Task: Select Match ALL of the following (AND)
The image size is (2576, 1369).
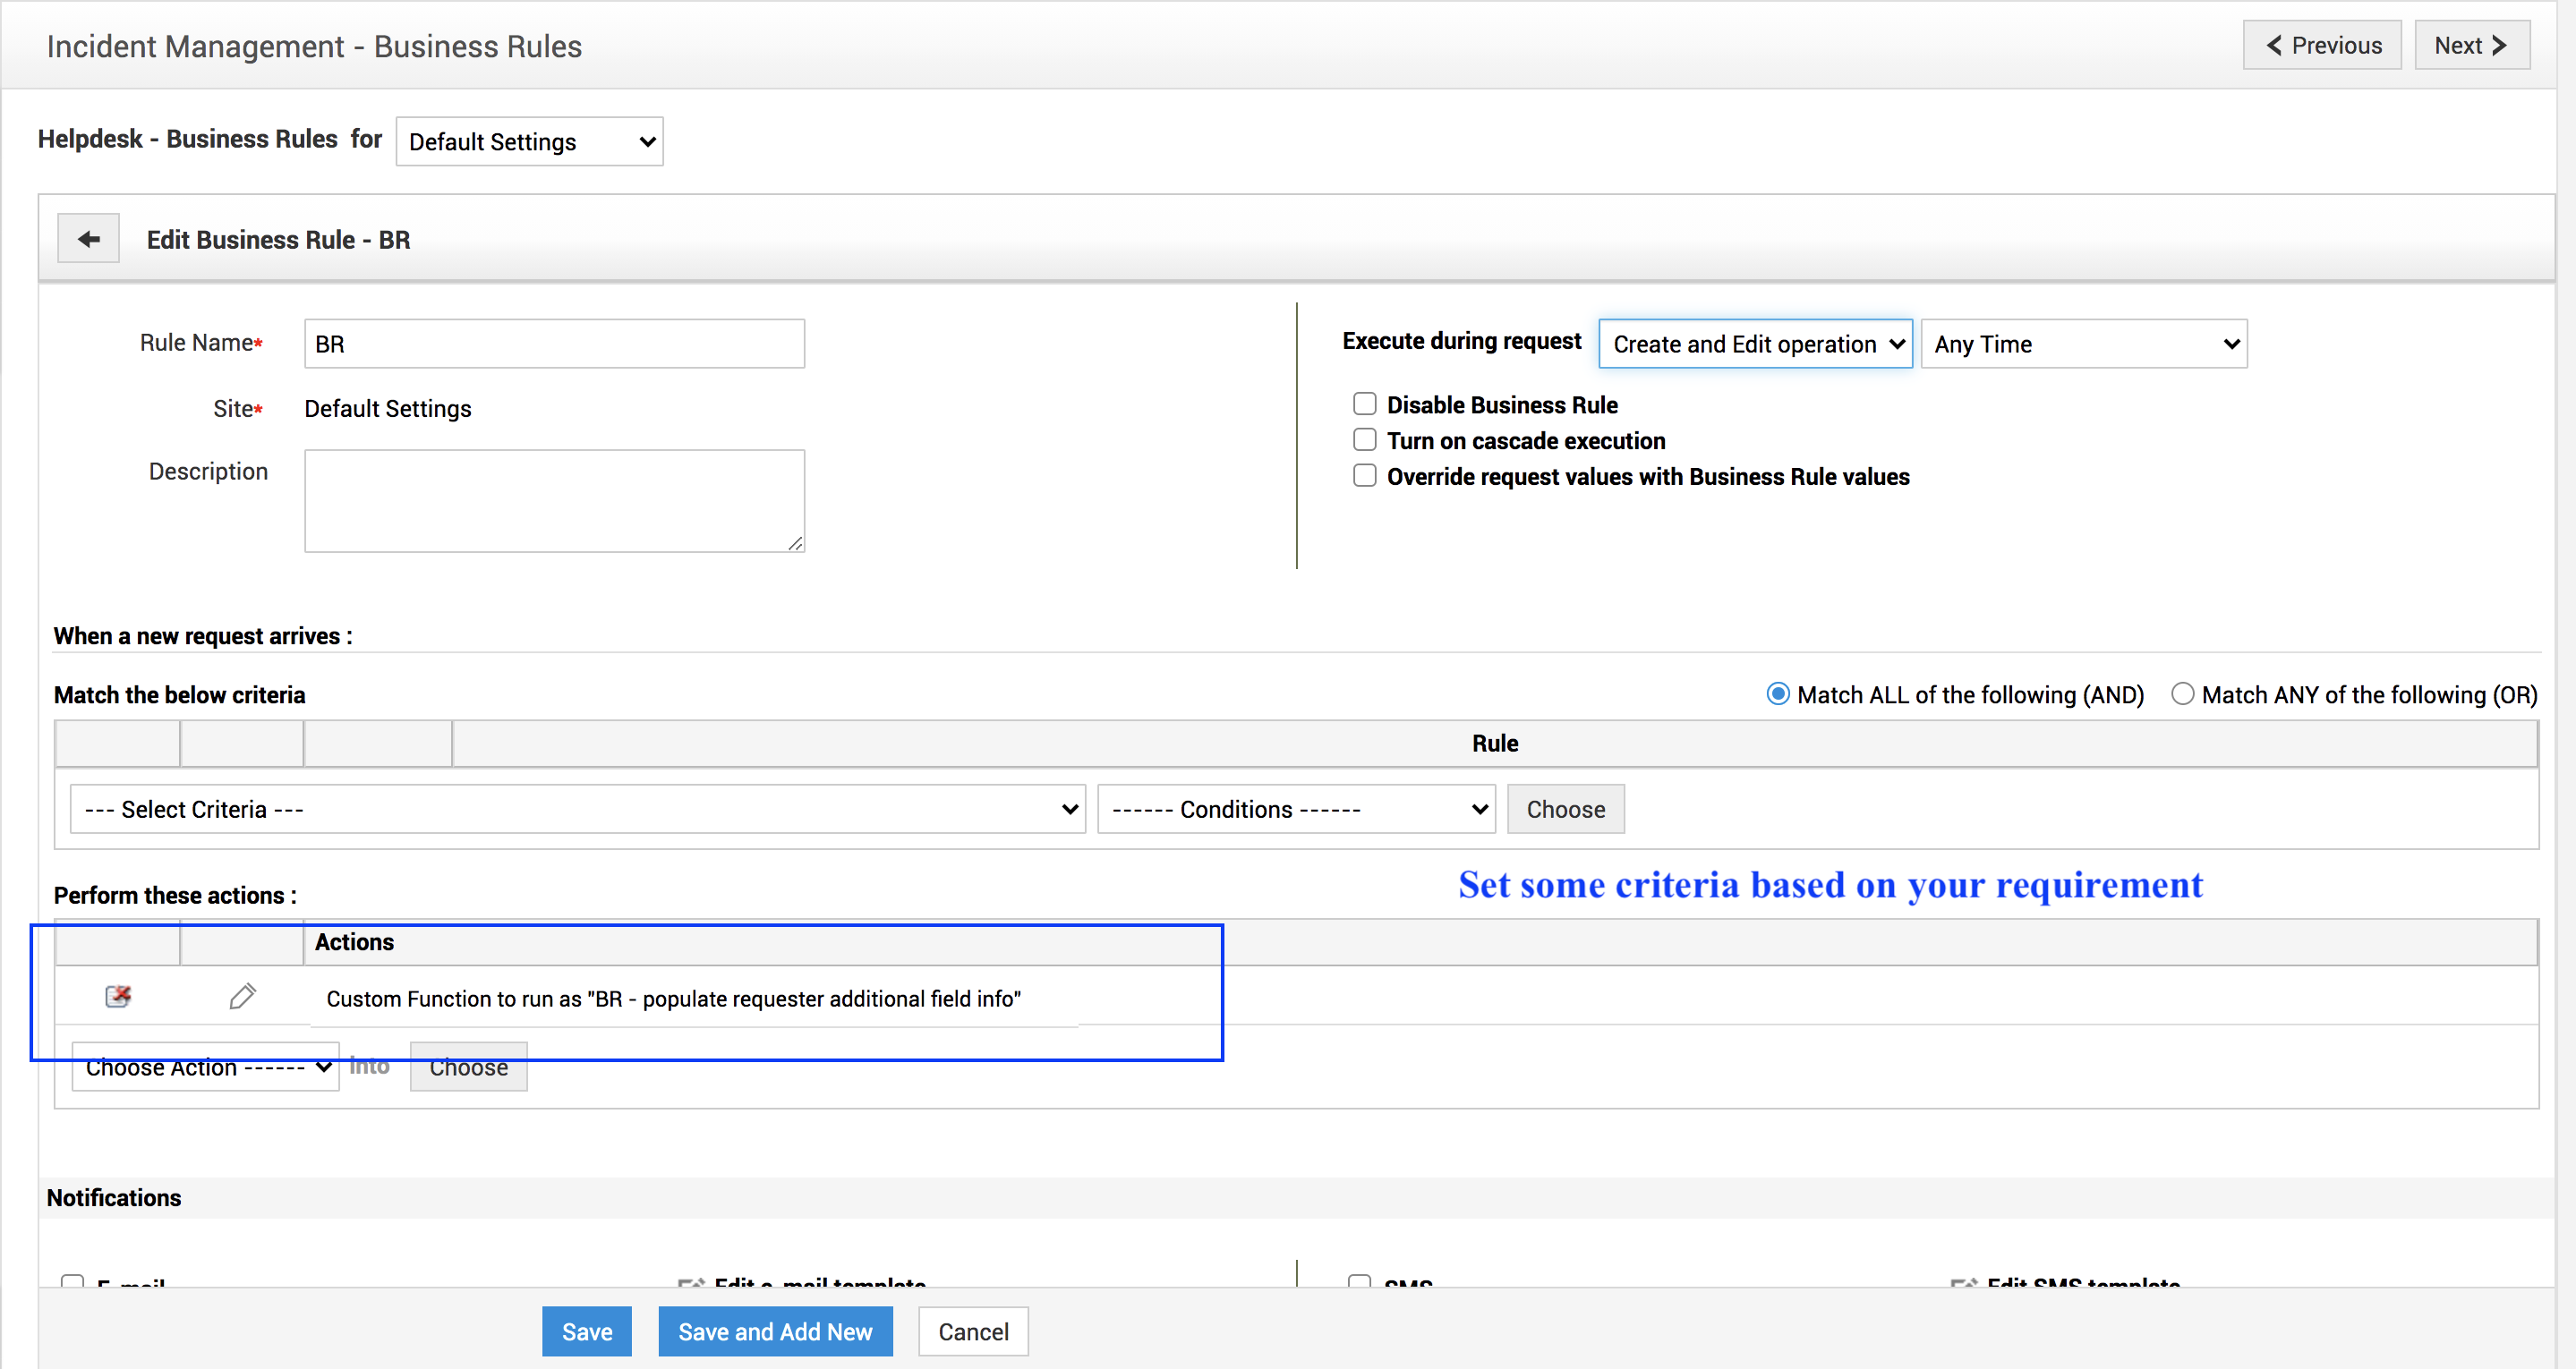Action: point(1777,694)
